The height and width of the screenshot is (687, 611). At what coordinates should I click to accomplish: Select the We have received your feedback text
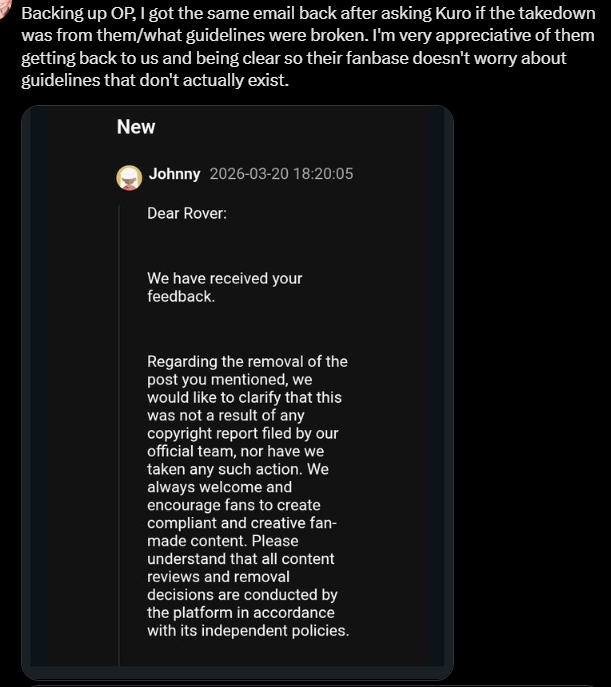tap(225, 287)
